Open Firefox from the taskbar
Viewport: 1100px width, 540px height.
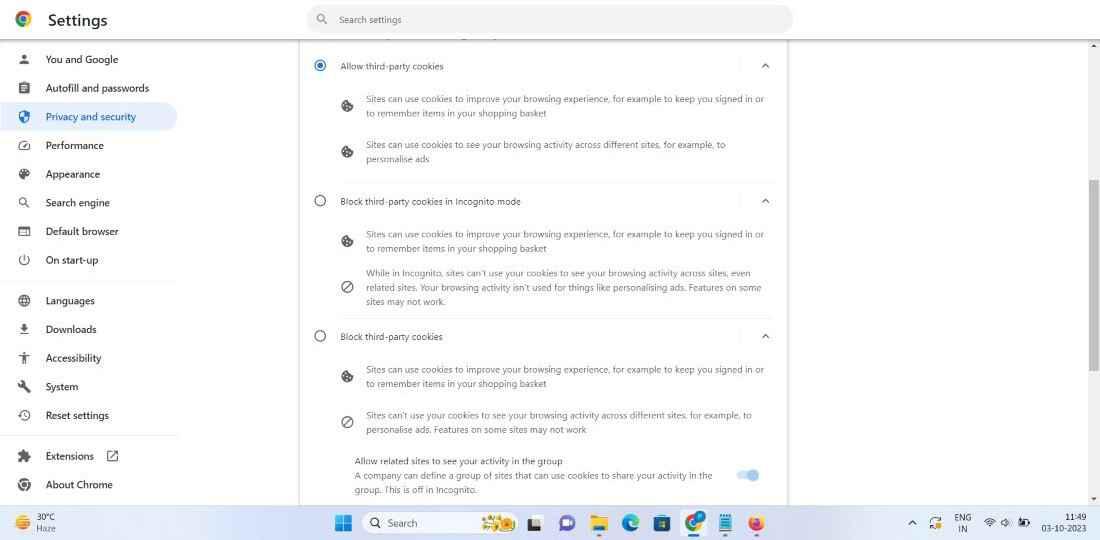756,523
